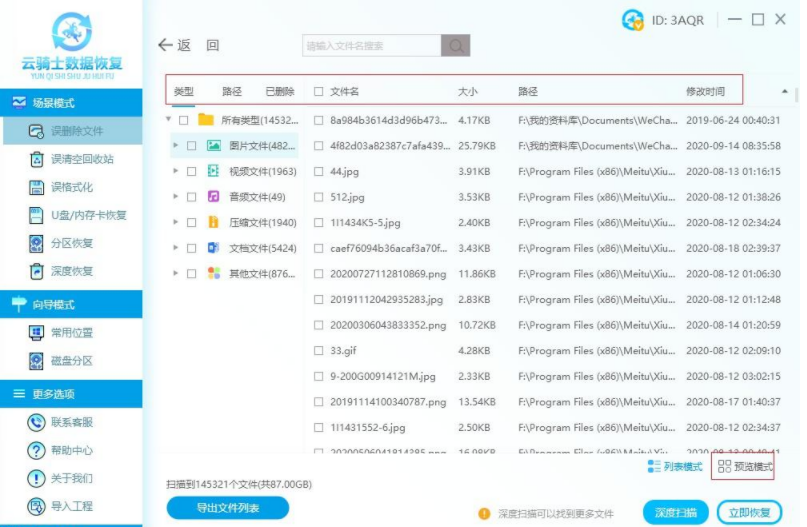Select the 所有类型 folder icon
Image resolution: width=807 pixels, height=527 pixels.
[x=206, y=120]
